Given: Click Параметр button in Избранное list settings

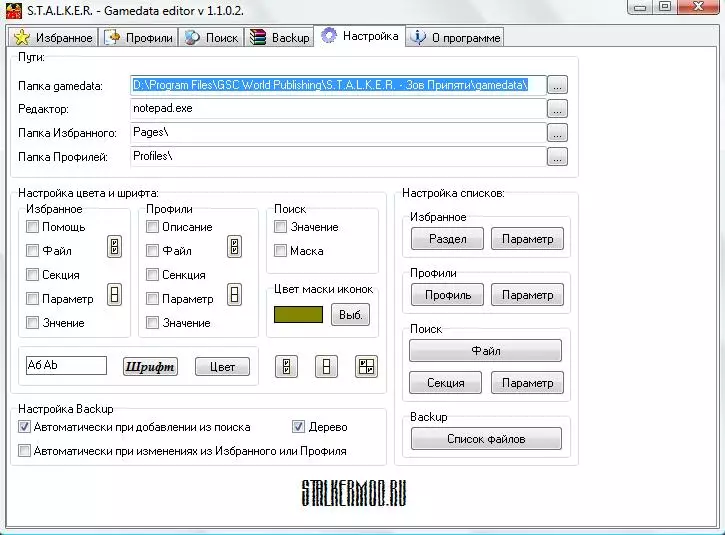Looking at the screenshot, I should point(528,239).
